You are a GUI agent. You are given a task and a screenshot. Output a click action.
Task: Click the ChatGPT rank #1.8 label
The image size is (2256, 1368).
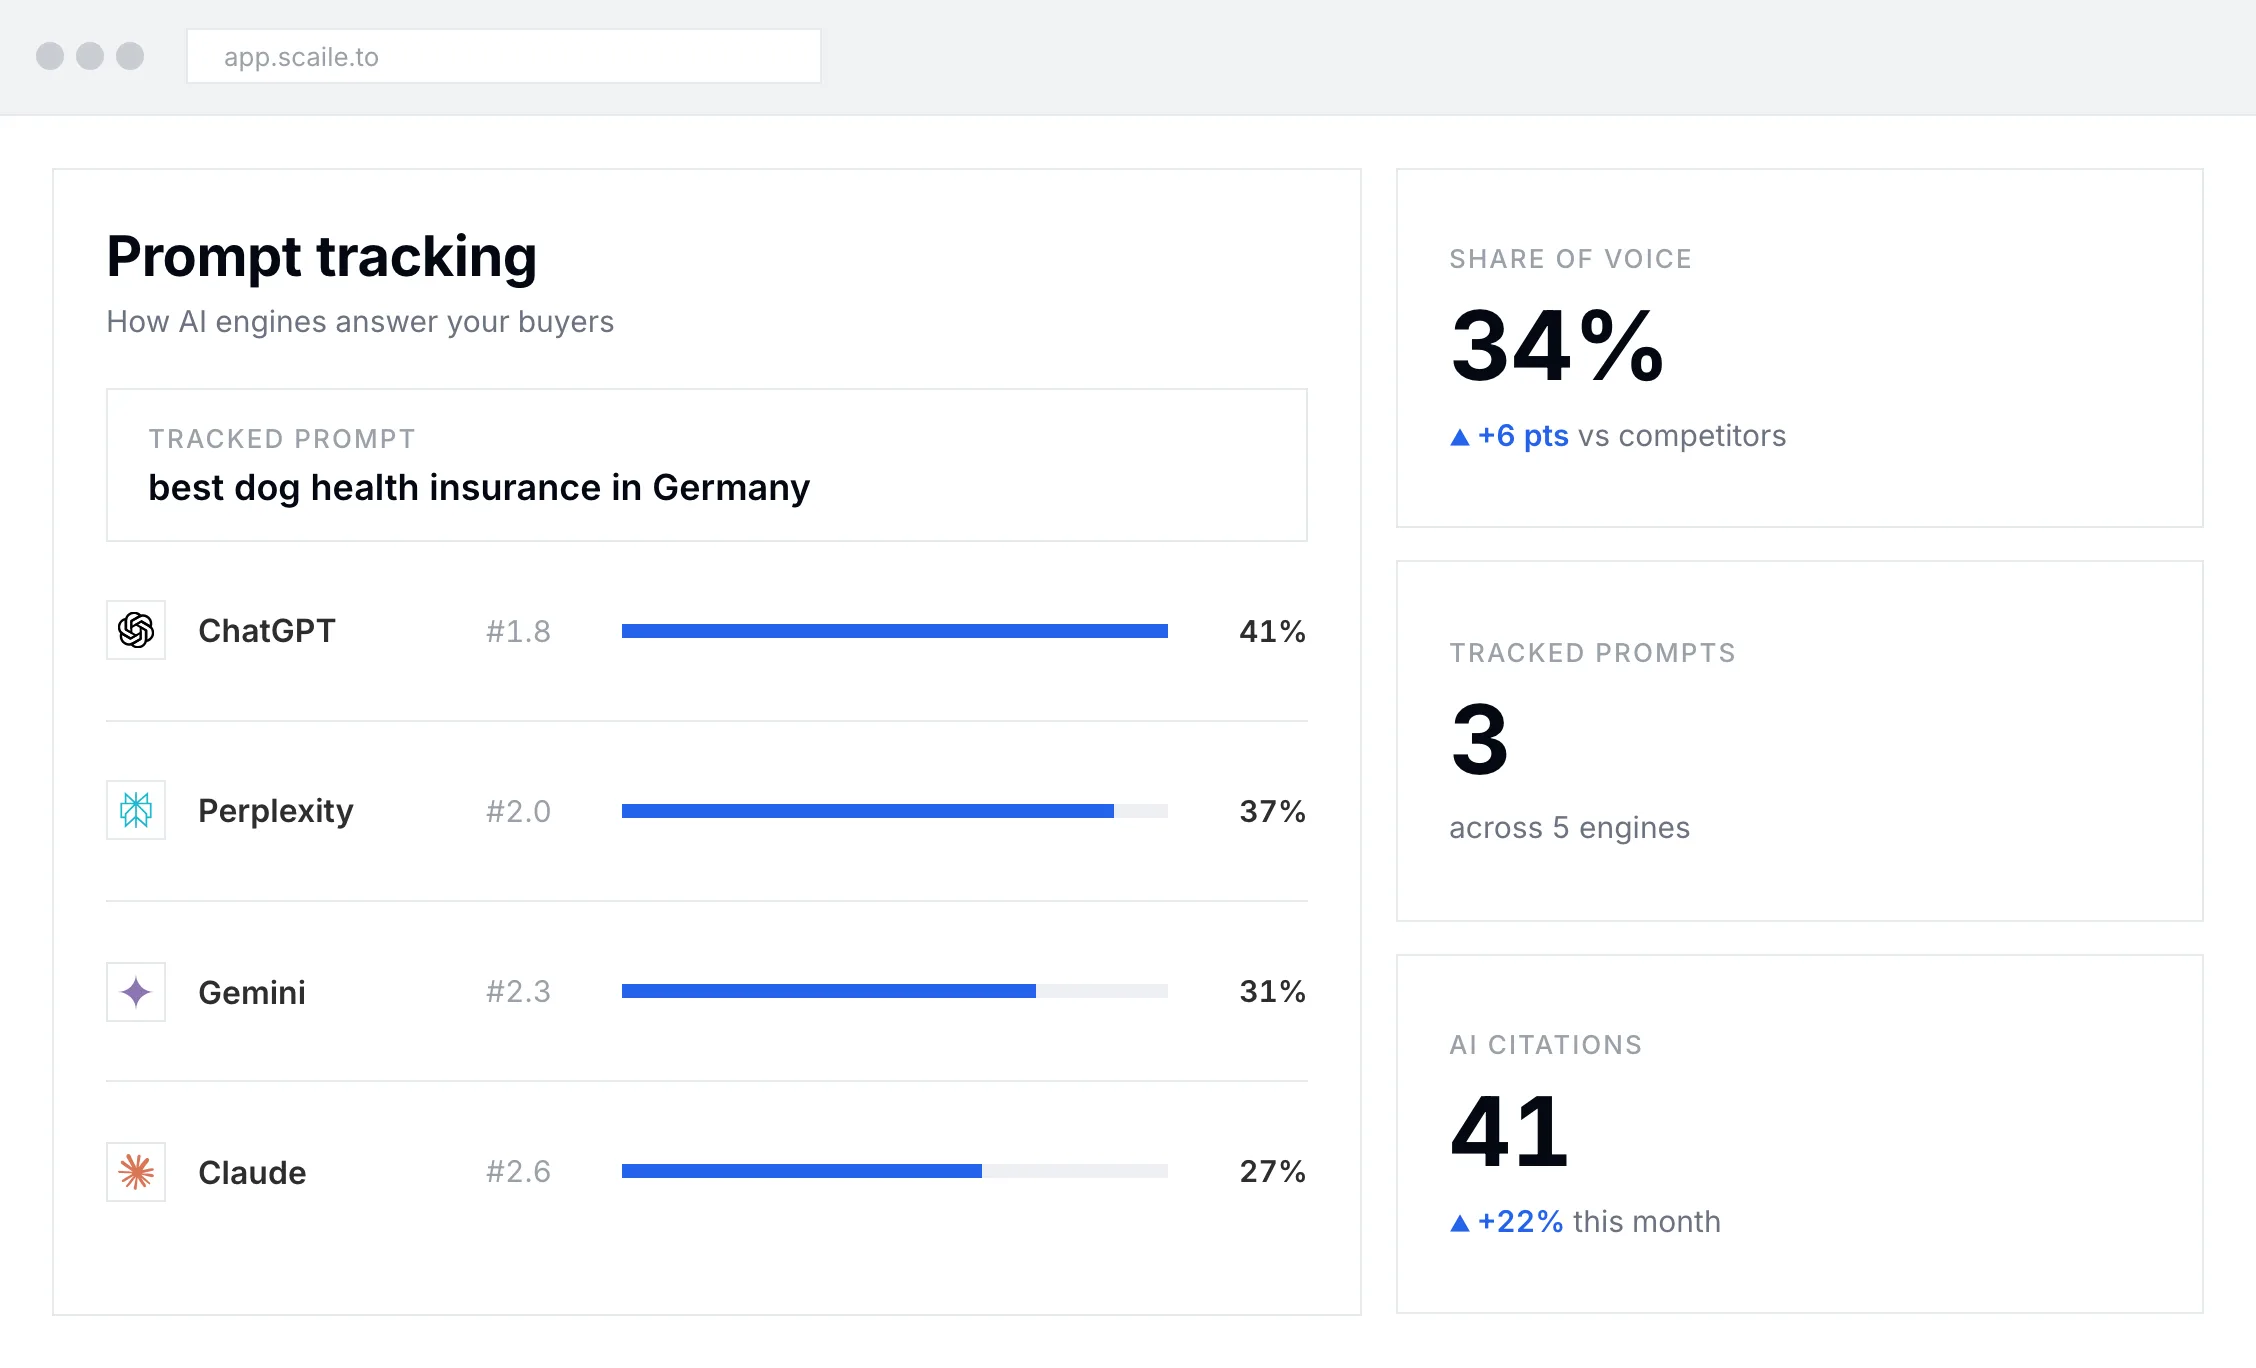(518, 631)
